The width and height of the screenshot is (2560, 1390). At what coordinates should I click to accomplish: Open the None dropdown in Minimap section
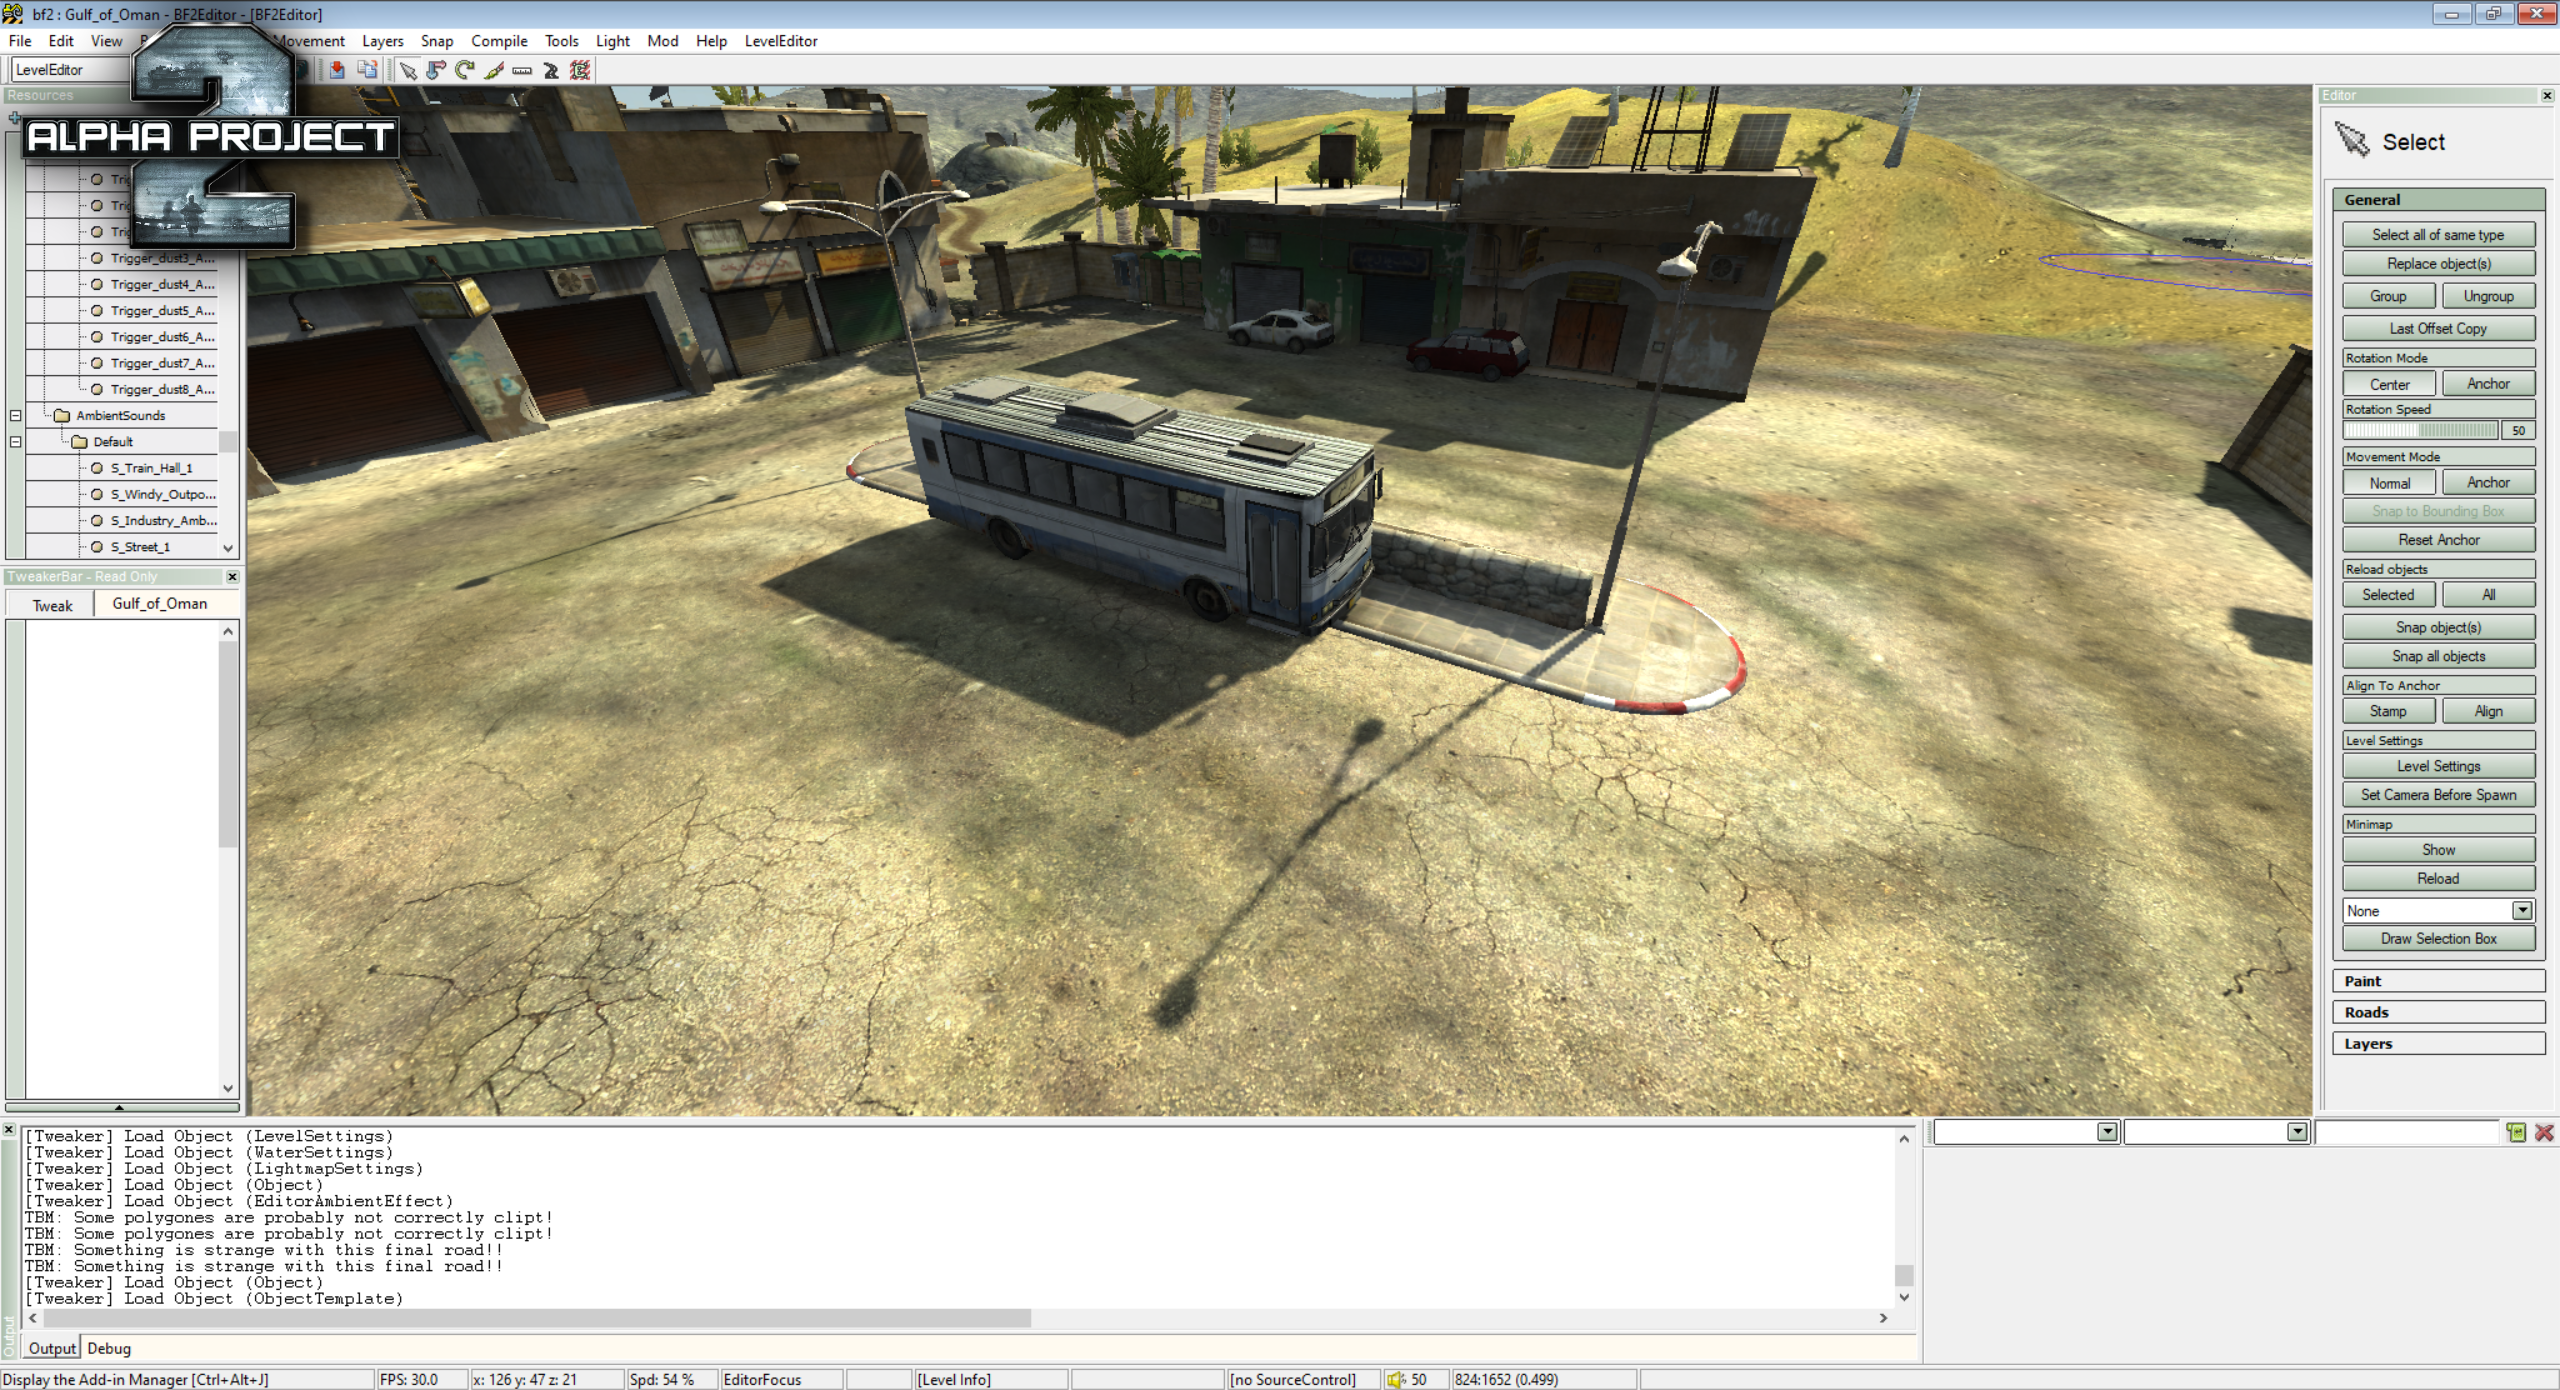(x=2522, y=910)
